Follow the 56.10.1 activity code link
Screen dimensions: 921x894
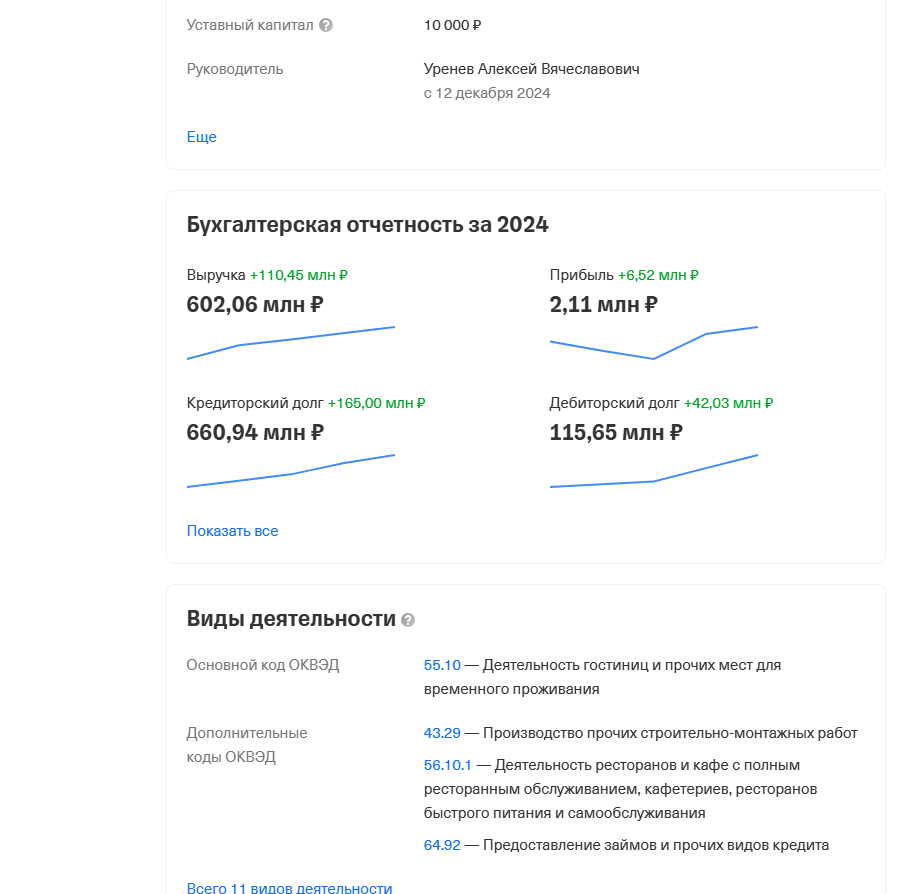447,765
